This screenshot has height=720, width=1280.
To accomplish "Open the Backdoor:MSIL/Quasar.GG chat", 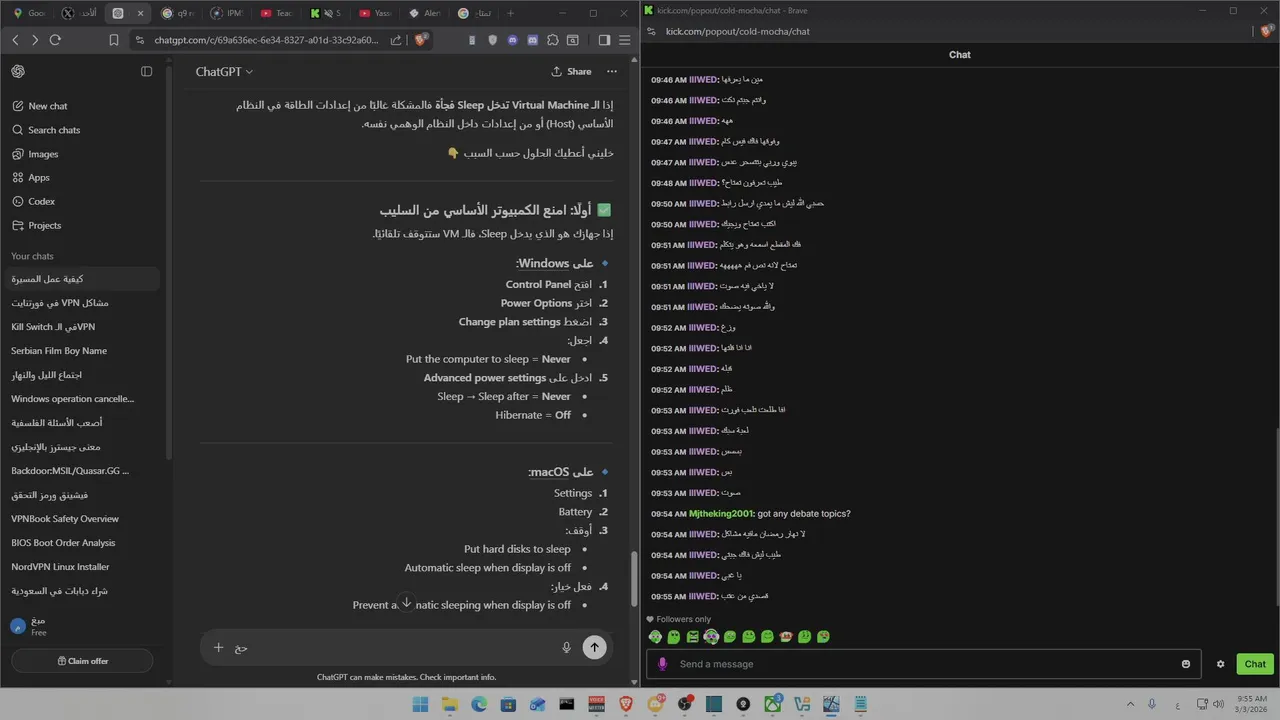I will click(x=80, y=471).
